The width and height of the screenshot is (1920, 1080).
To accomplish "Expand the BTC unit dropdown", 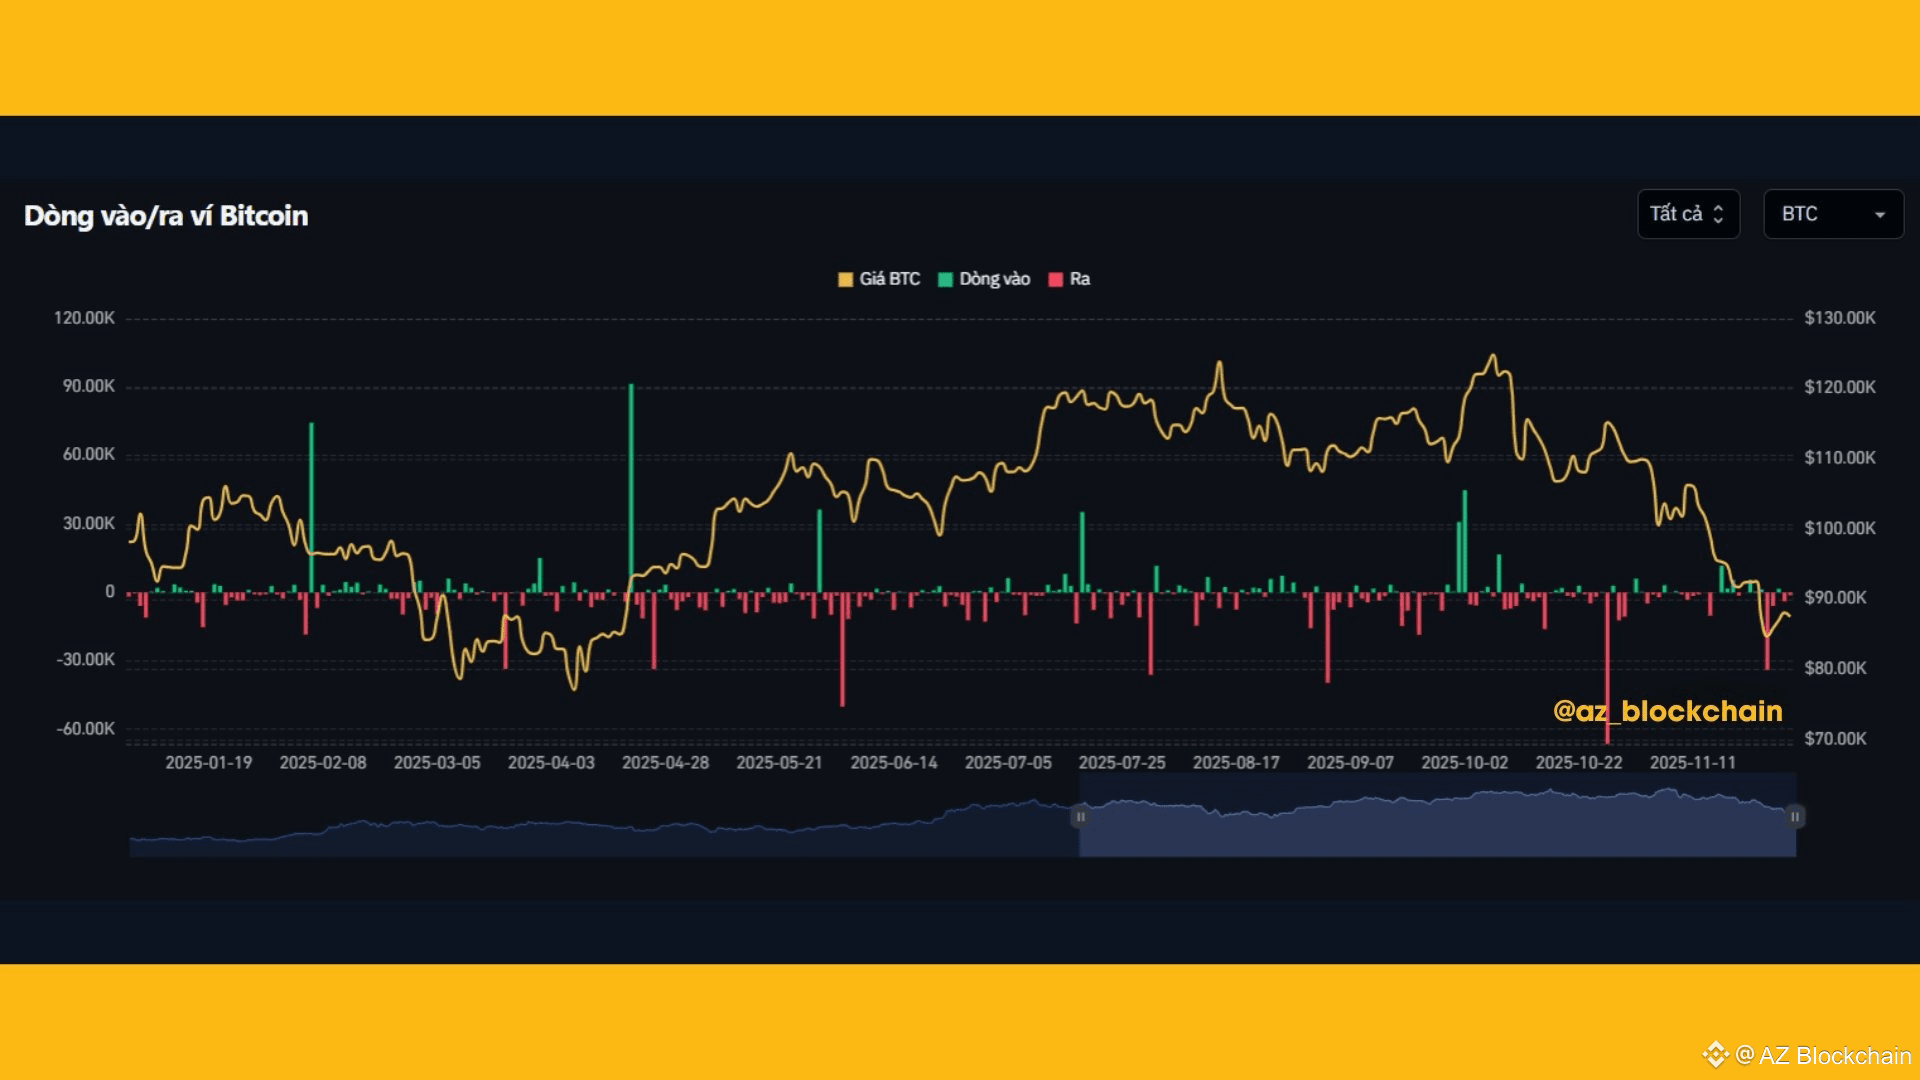I will [x=1832, y=214].
